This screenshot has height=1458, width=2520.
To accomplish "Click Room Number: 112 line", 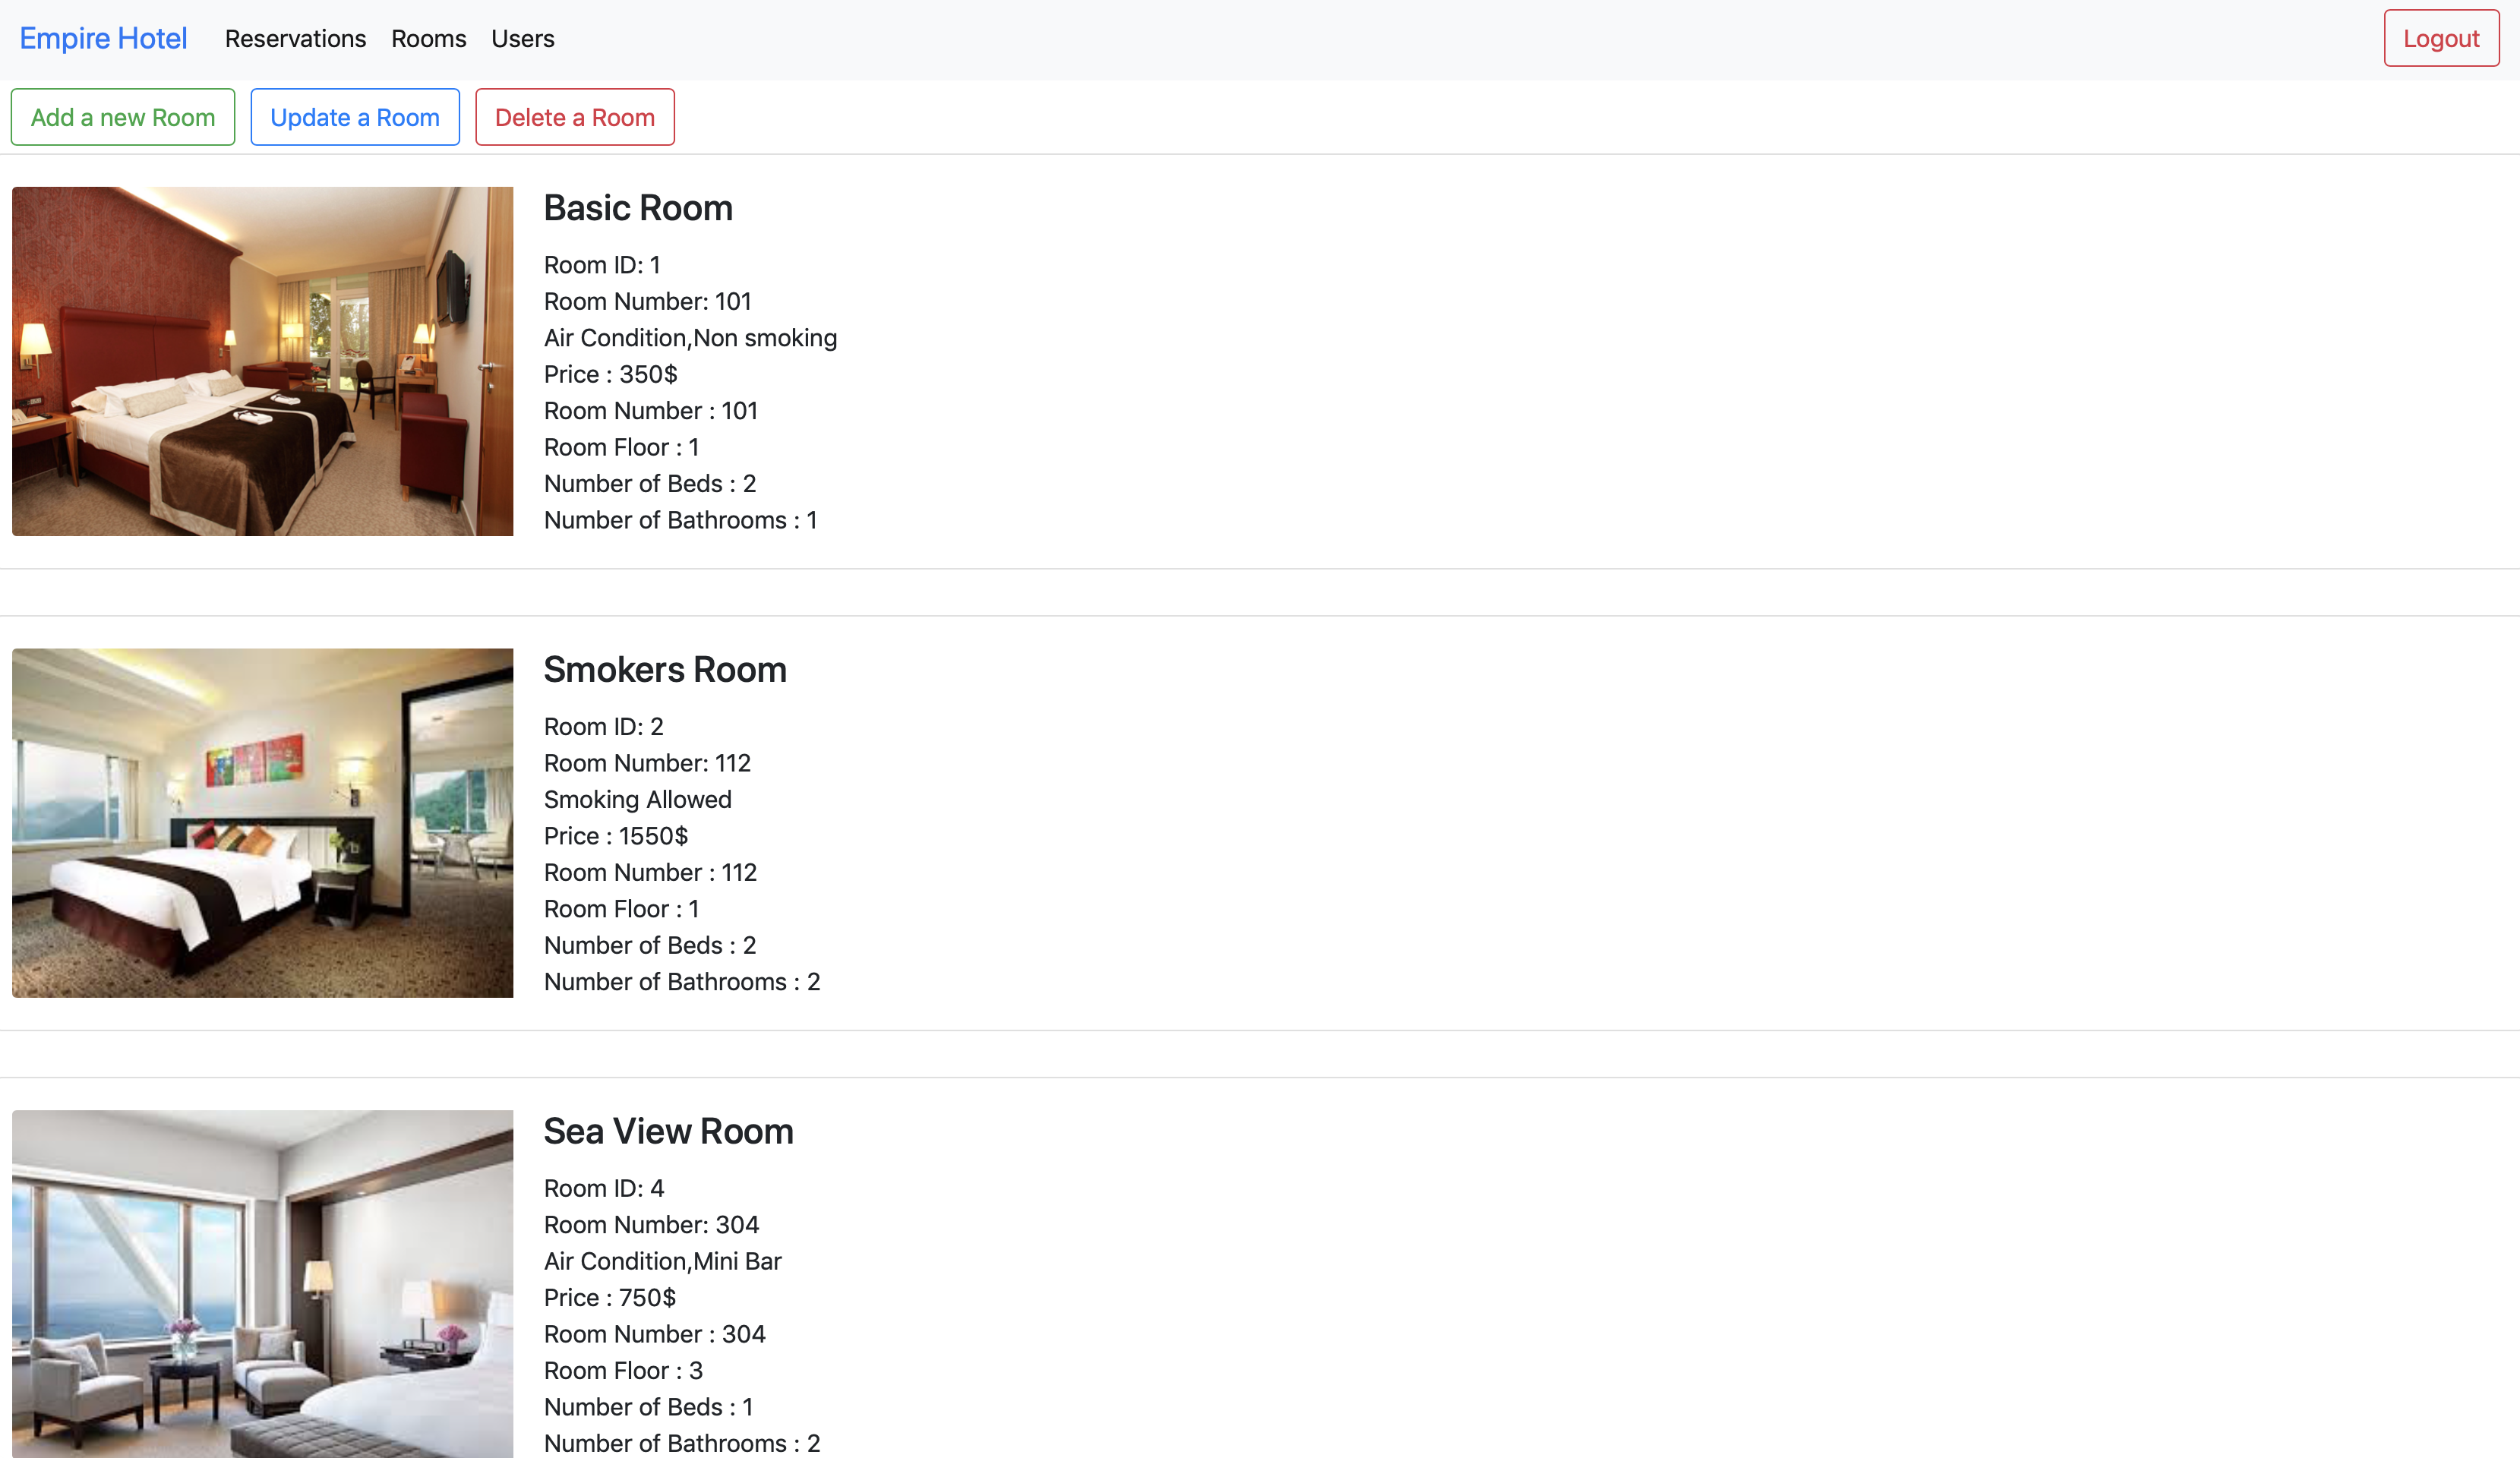I will point(647,763).
